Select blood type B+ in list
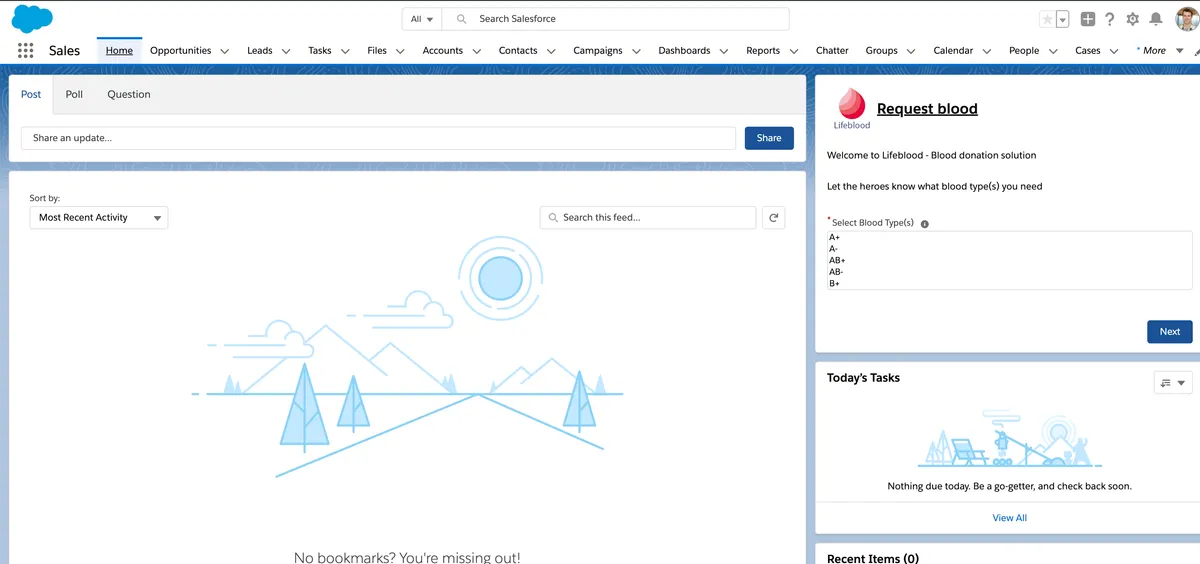This screenshot has width=1200, height=564. (1009, 283)
